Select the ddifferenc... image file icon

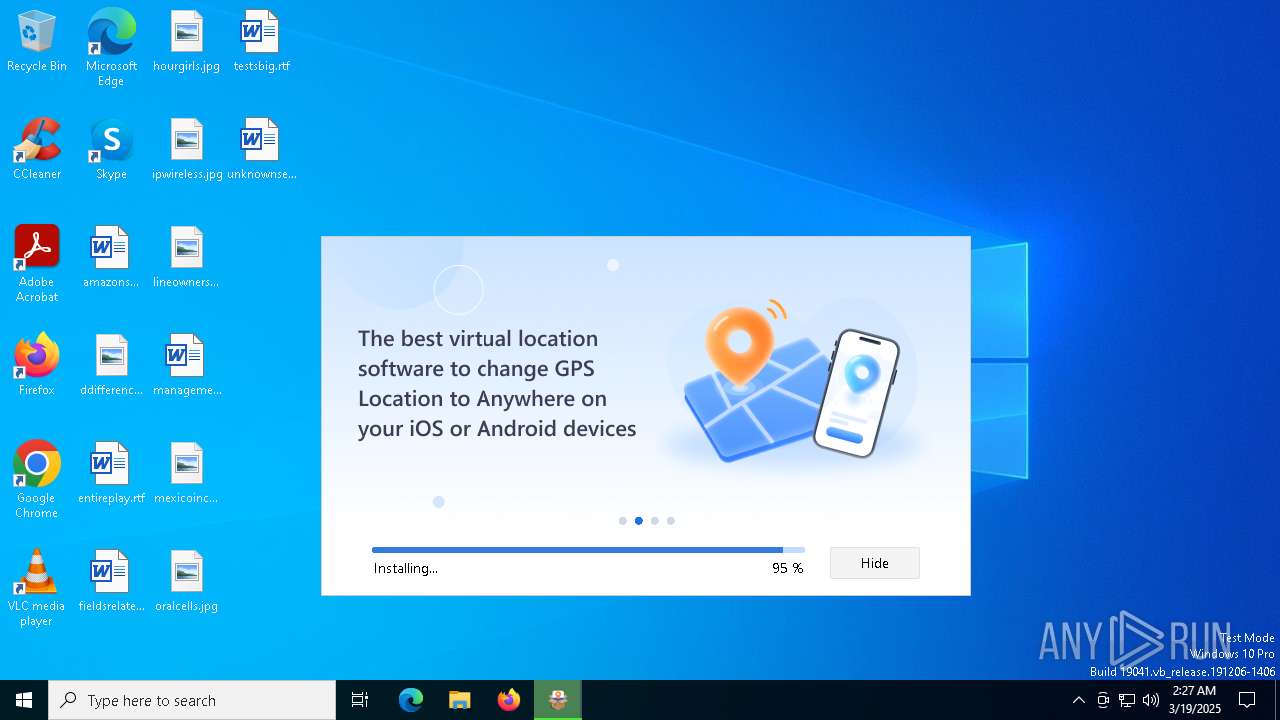pyautogui.click(x=111, y=366)
